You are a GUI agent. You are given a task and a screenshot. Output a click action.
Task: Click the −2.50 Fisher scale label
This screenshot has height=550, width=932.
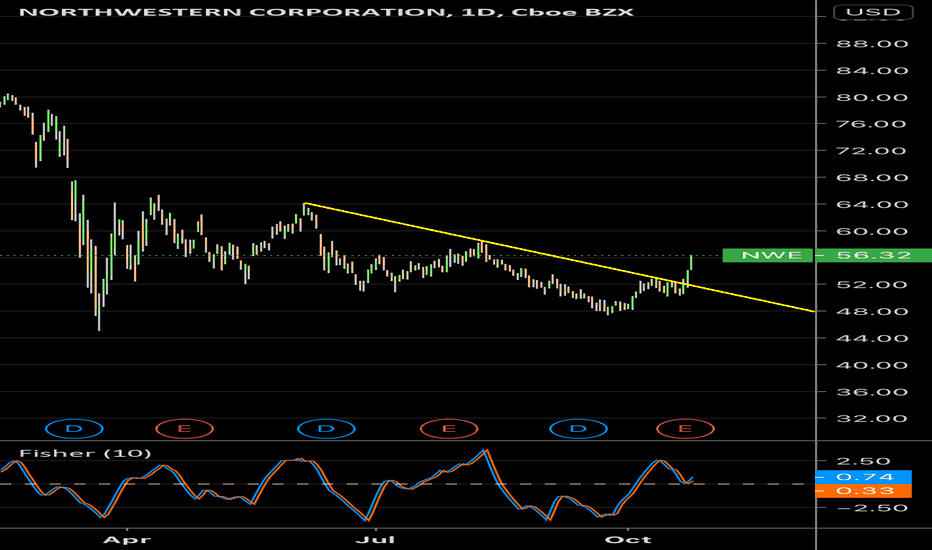(x=872, y=508)
